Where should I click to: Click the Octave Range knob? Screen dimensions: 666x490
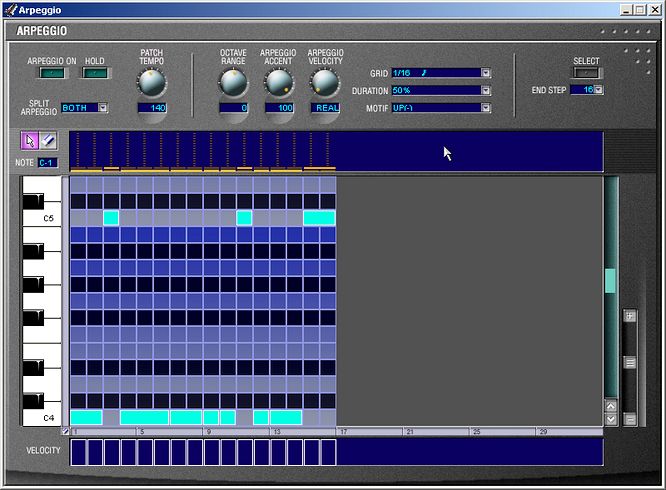[x=233, y=82]
